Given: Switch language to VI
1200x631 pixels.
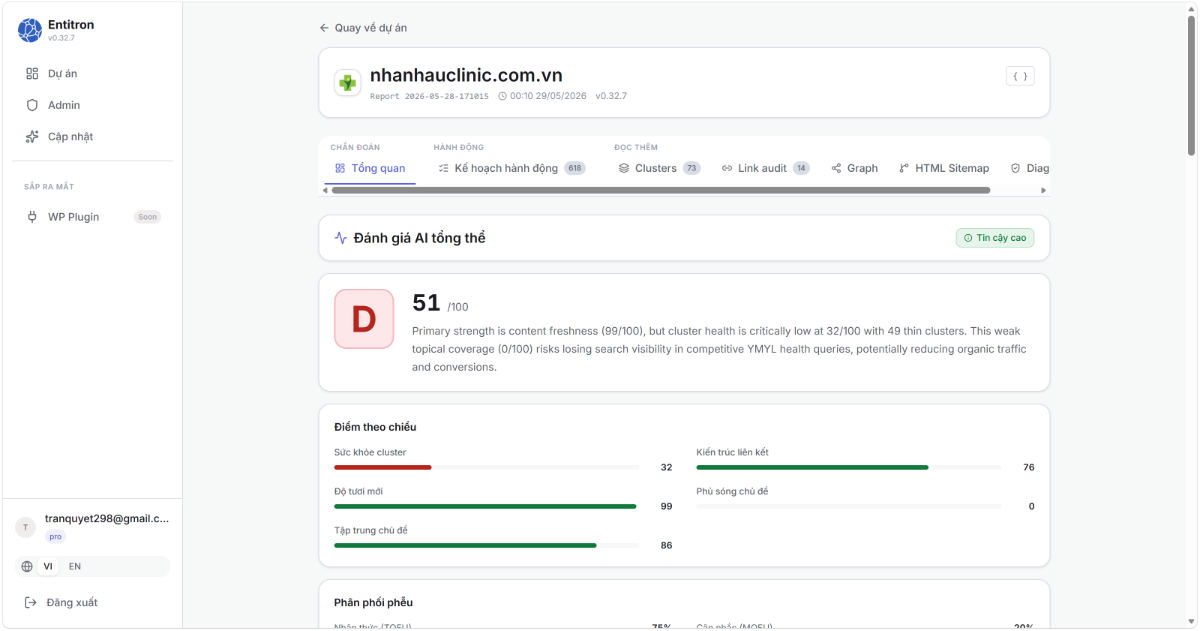Looking at the screenshot, I should click(x=48, y=566).
